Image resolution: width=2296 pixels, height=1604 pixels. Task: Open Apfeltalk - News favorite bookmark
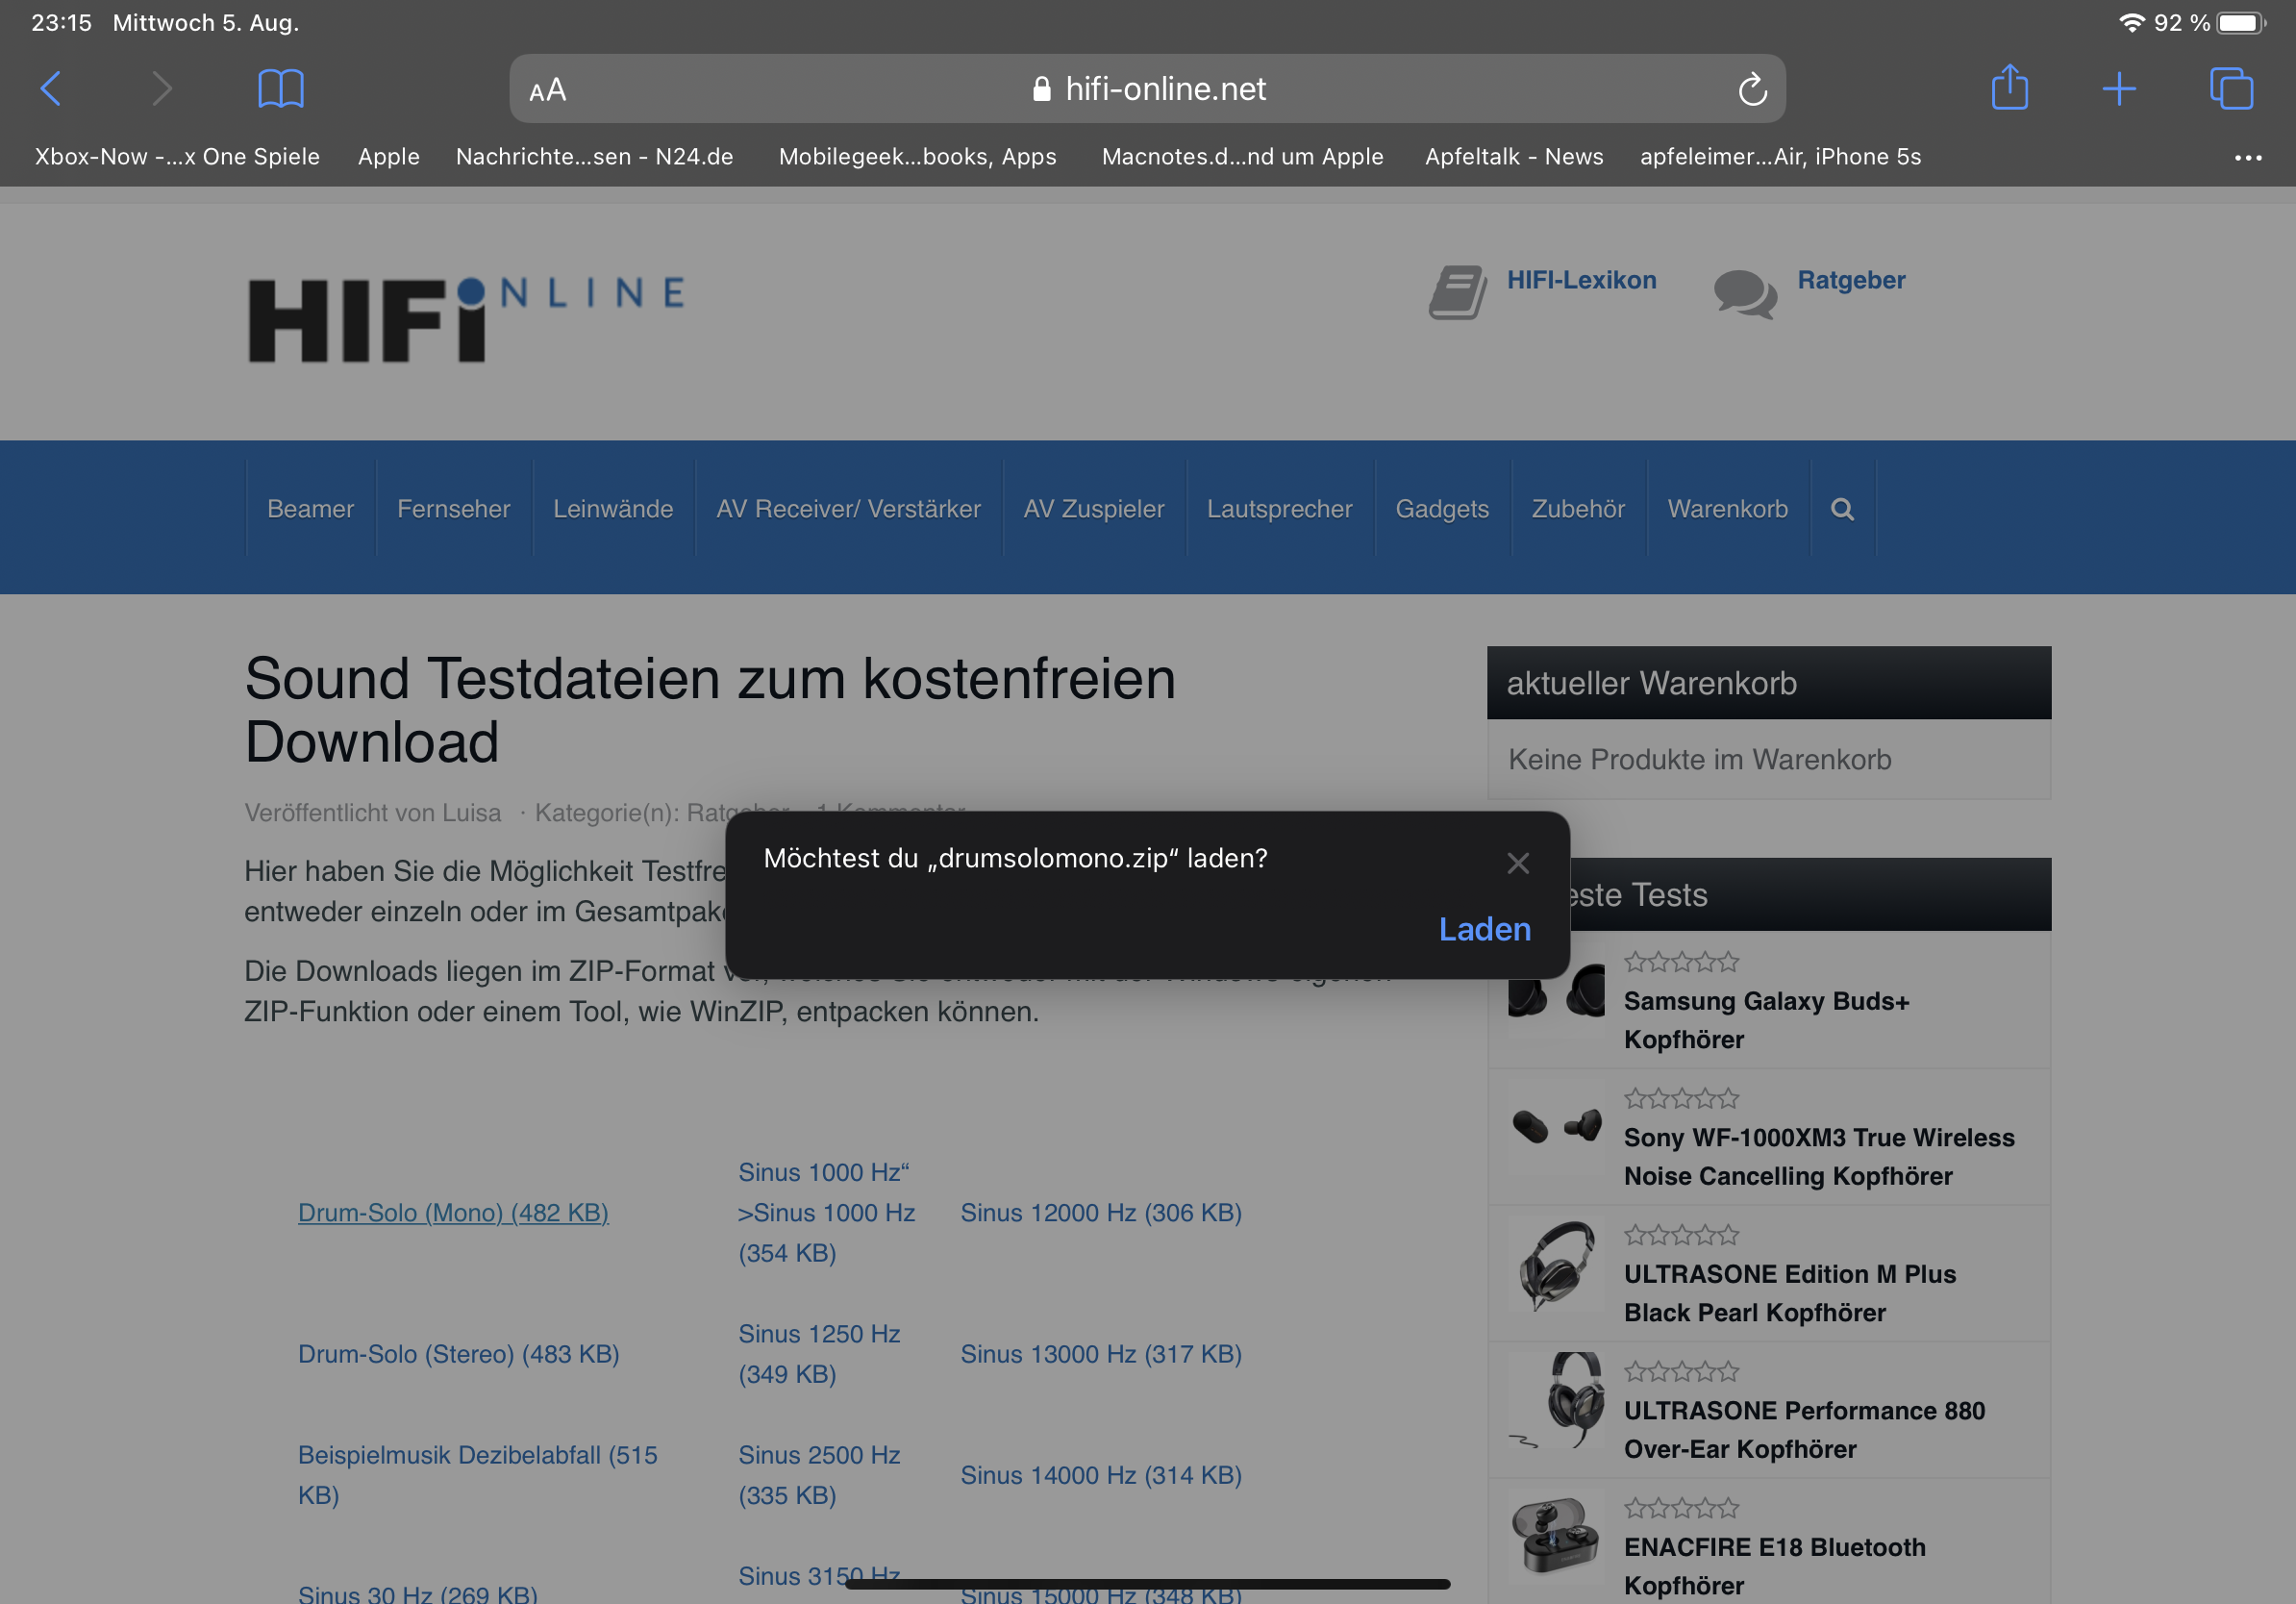[1513, 157]
